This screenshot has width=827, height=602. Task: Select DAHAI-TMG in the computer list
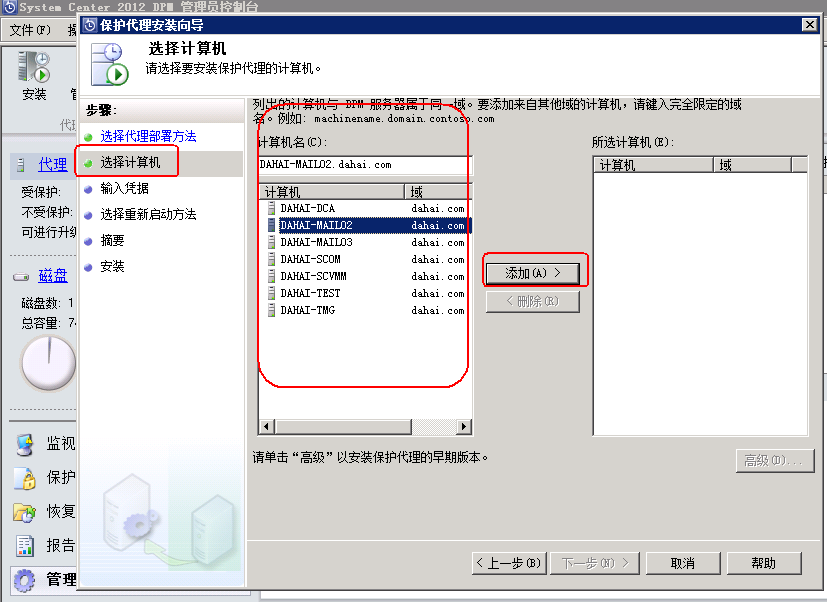pos(365,310)
